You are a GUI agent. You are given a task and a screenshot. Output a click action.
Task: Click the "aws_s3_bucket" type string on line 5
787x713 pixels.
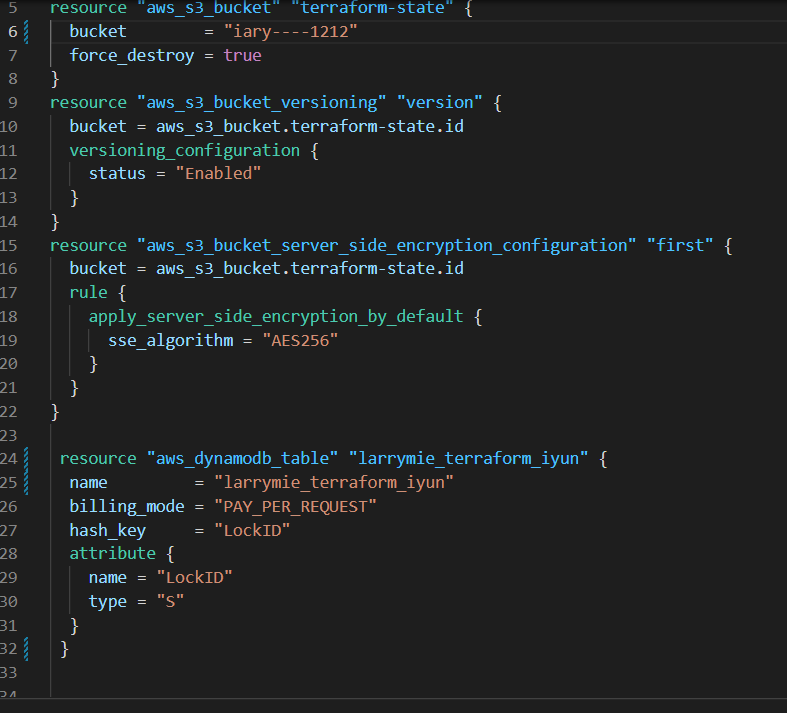pos(209,8)
